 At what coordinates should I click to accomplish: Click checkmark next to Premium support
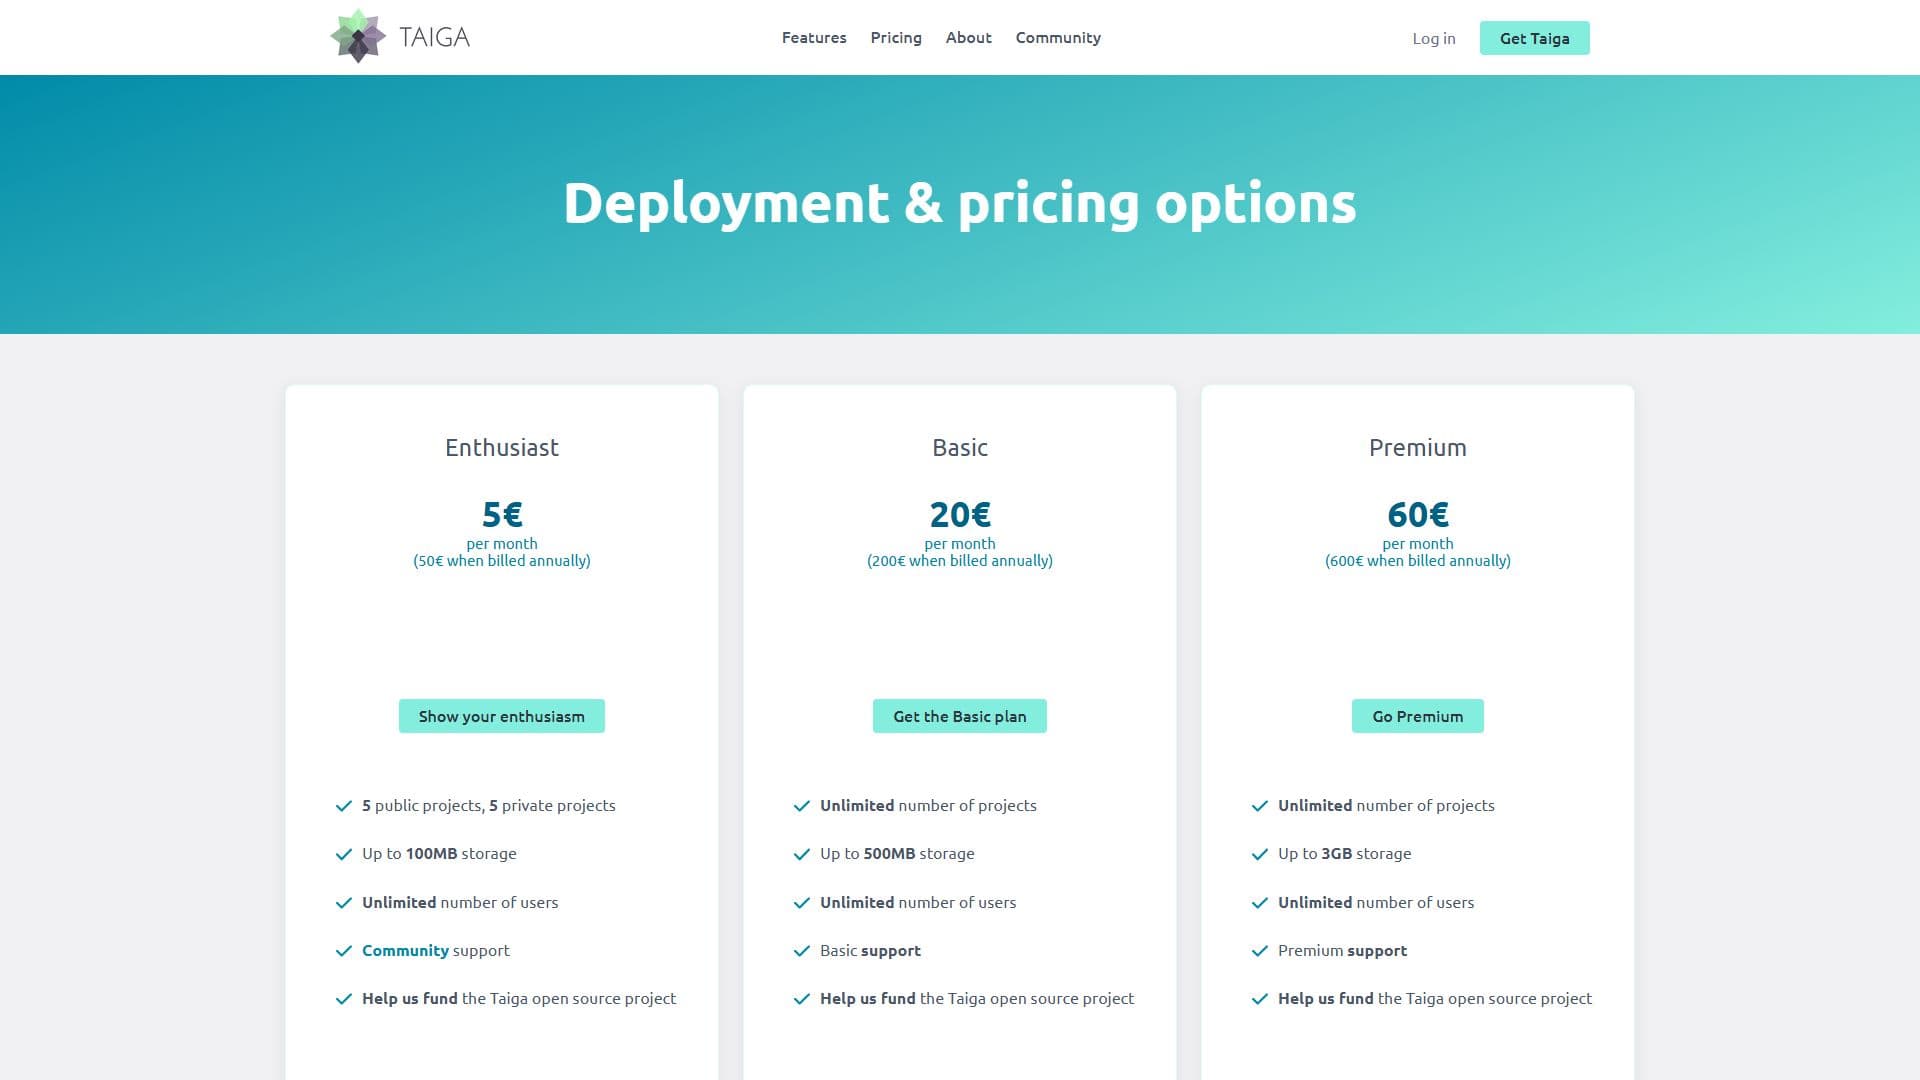(1260, 951)
